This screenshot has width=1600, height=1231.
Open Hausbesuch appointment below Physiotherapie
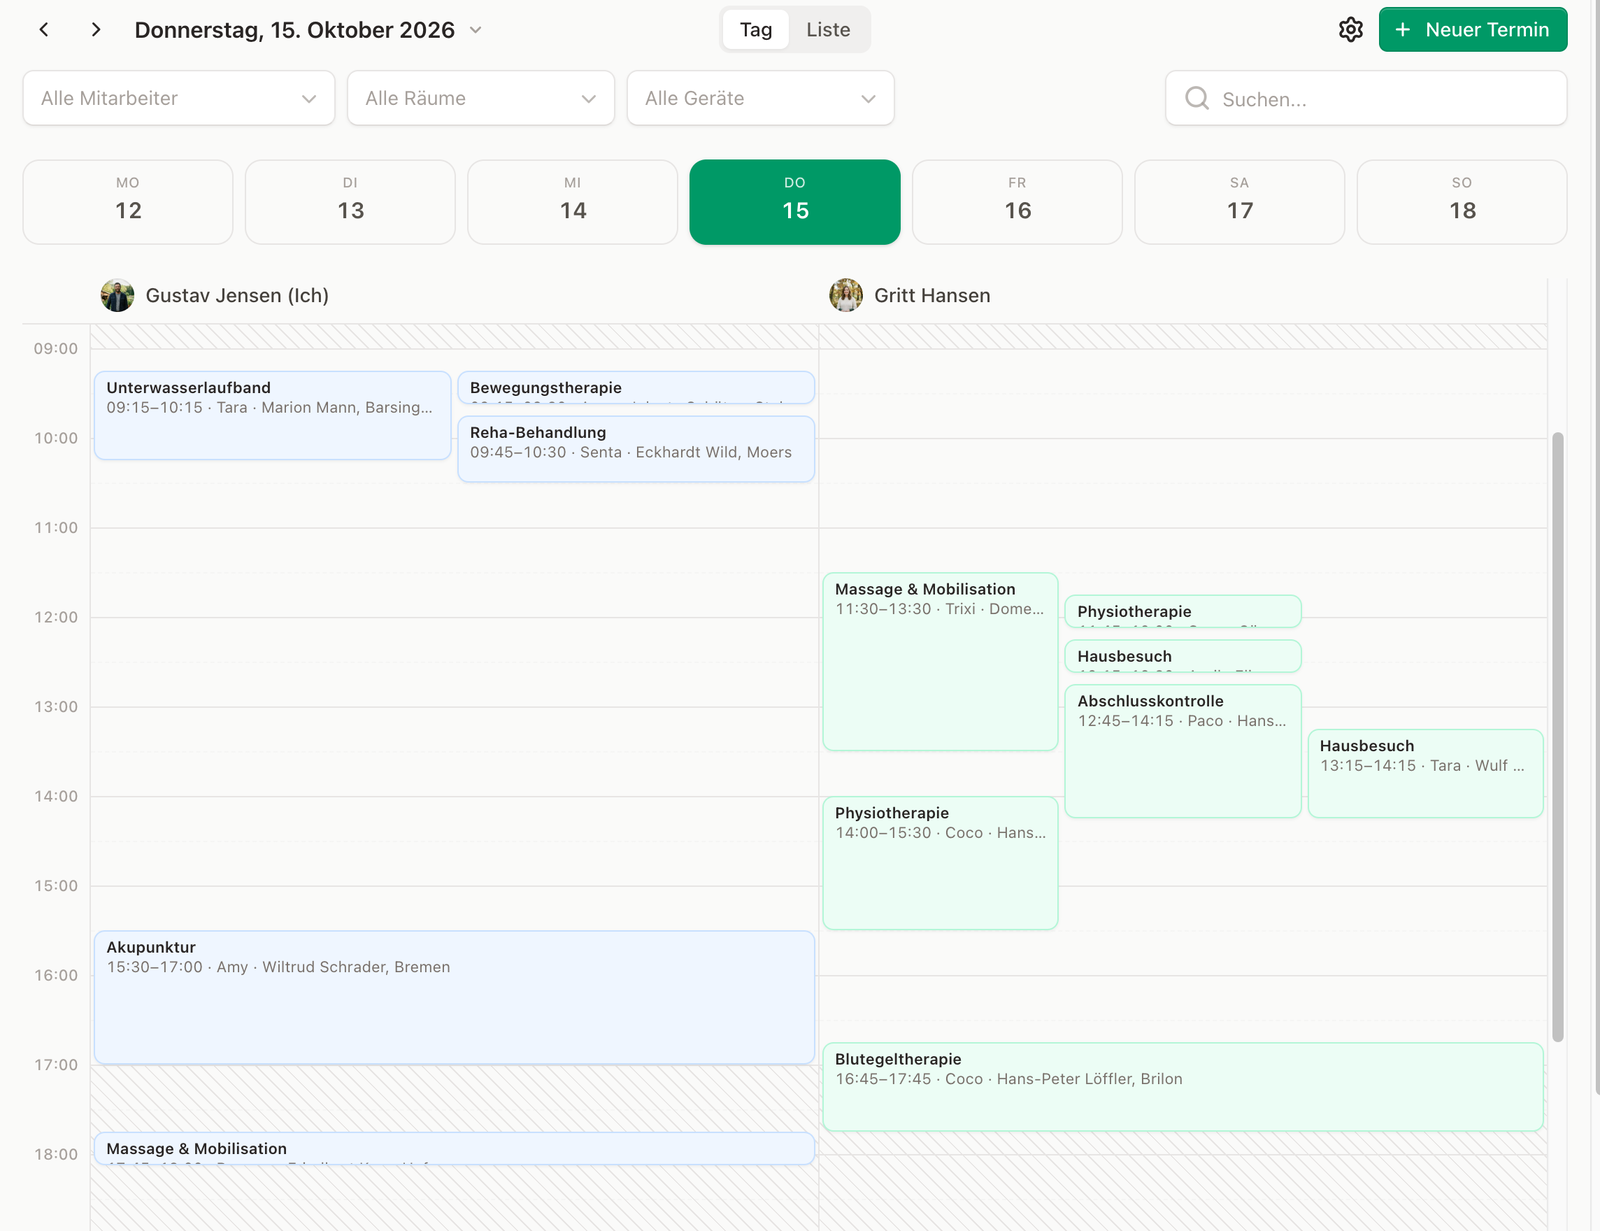coord(1183,656)
